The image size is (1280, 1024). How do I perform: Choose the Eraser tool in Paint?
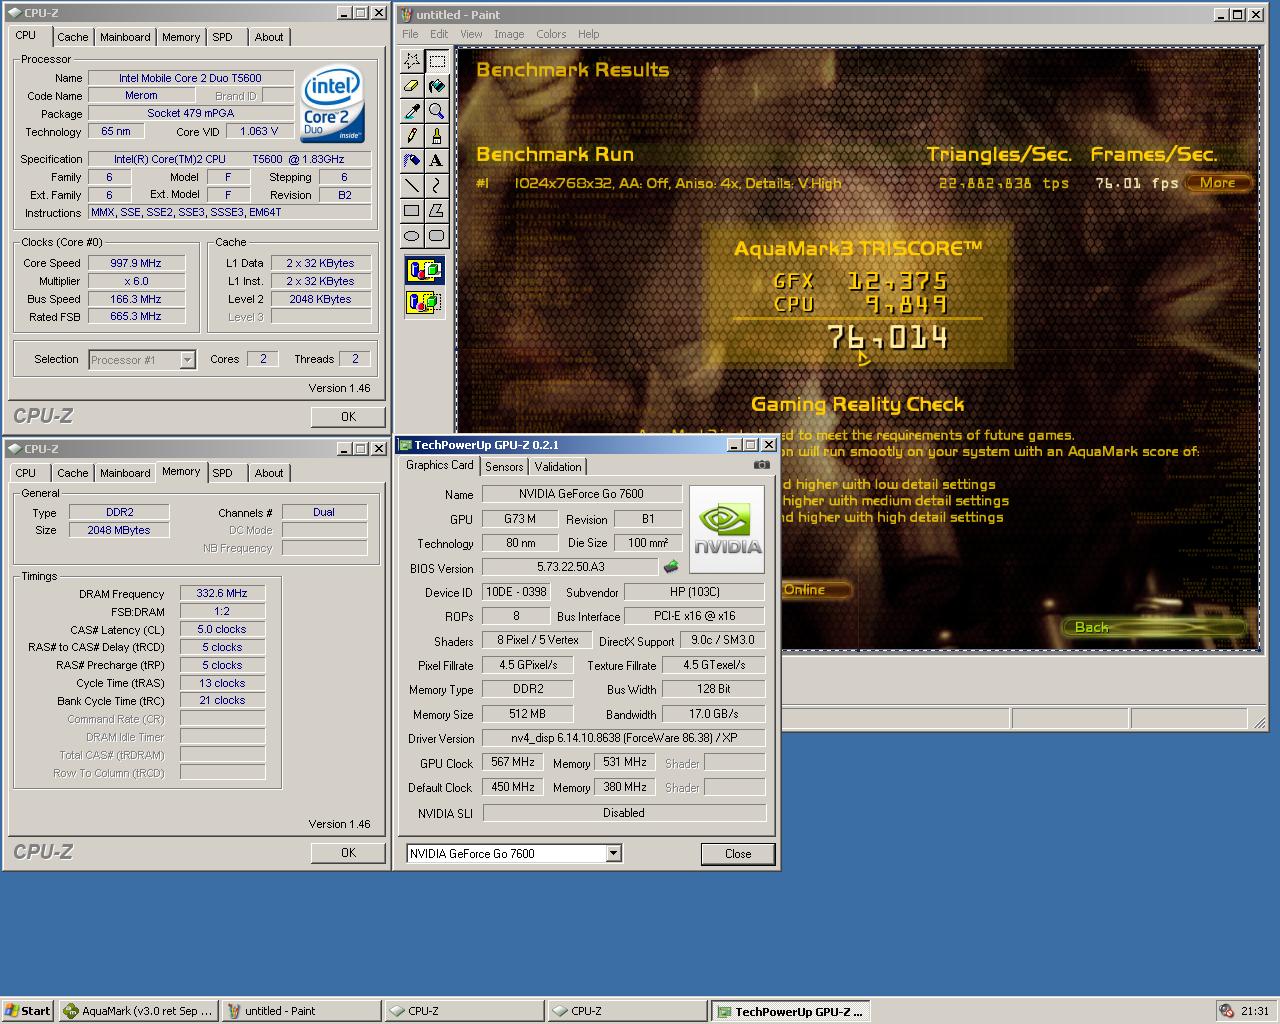coord(412,86)
